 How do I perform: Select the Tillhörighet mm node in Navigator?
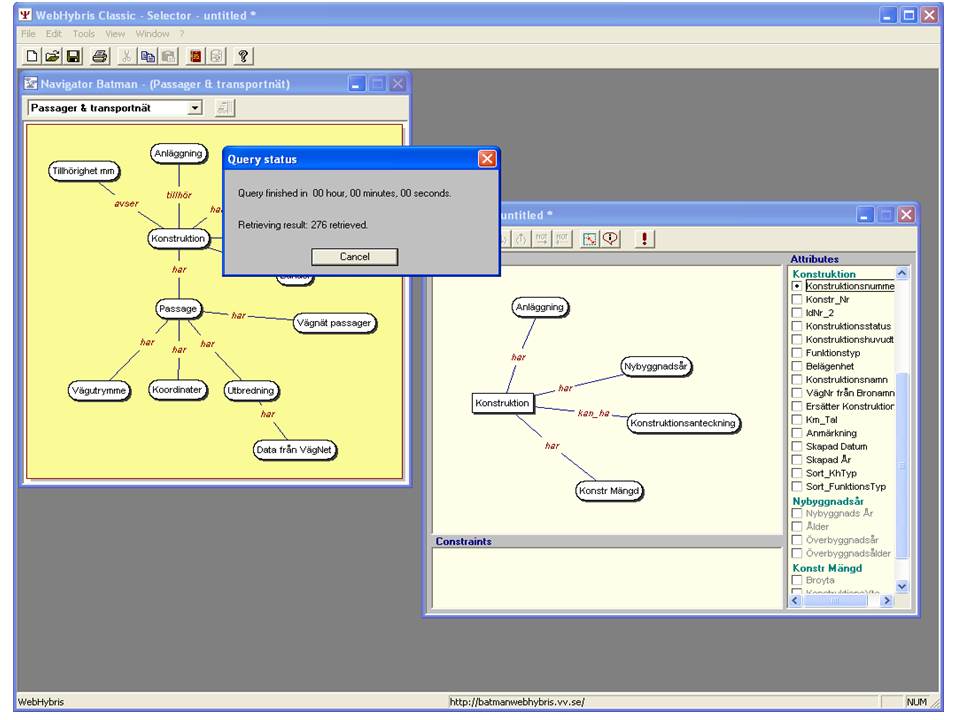[x=83, y=171]
